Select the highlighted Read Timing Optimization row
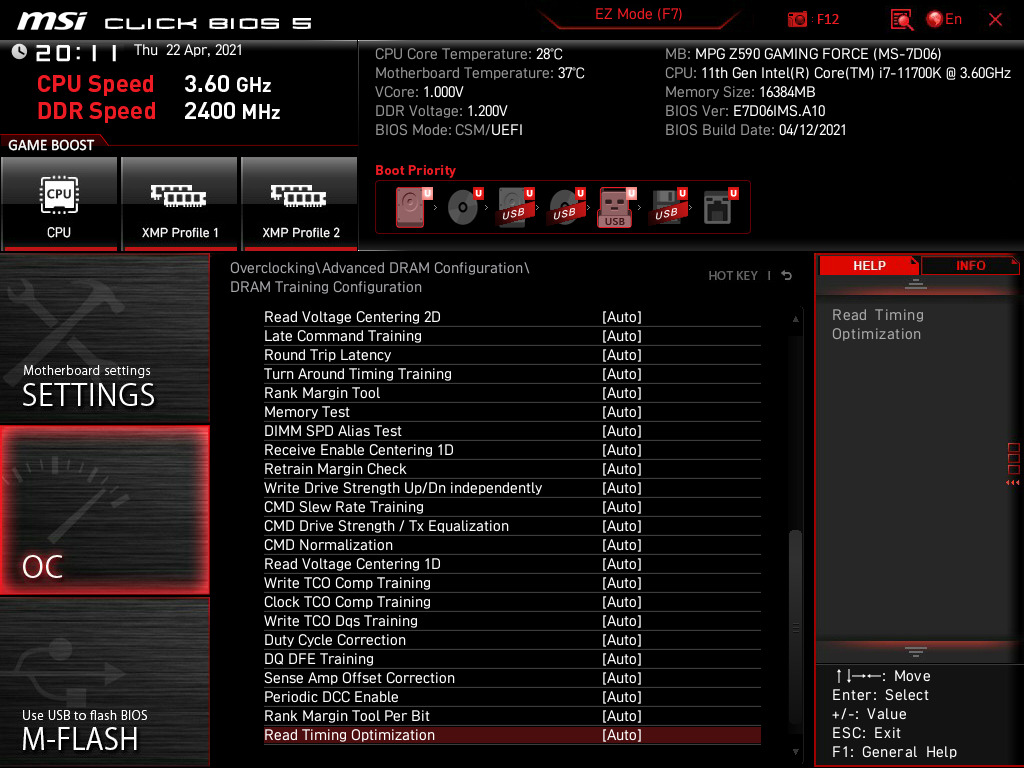The width and height of the screenshot is (1024, 768). [x=512, y=735]
